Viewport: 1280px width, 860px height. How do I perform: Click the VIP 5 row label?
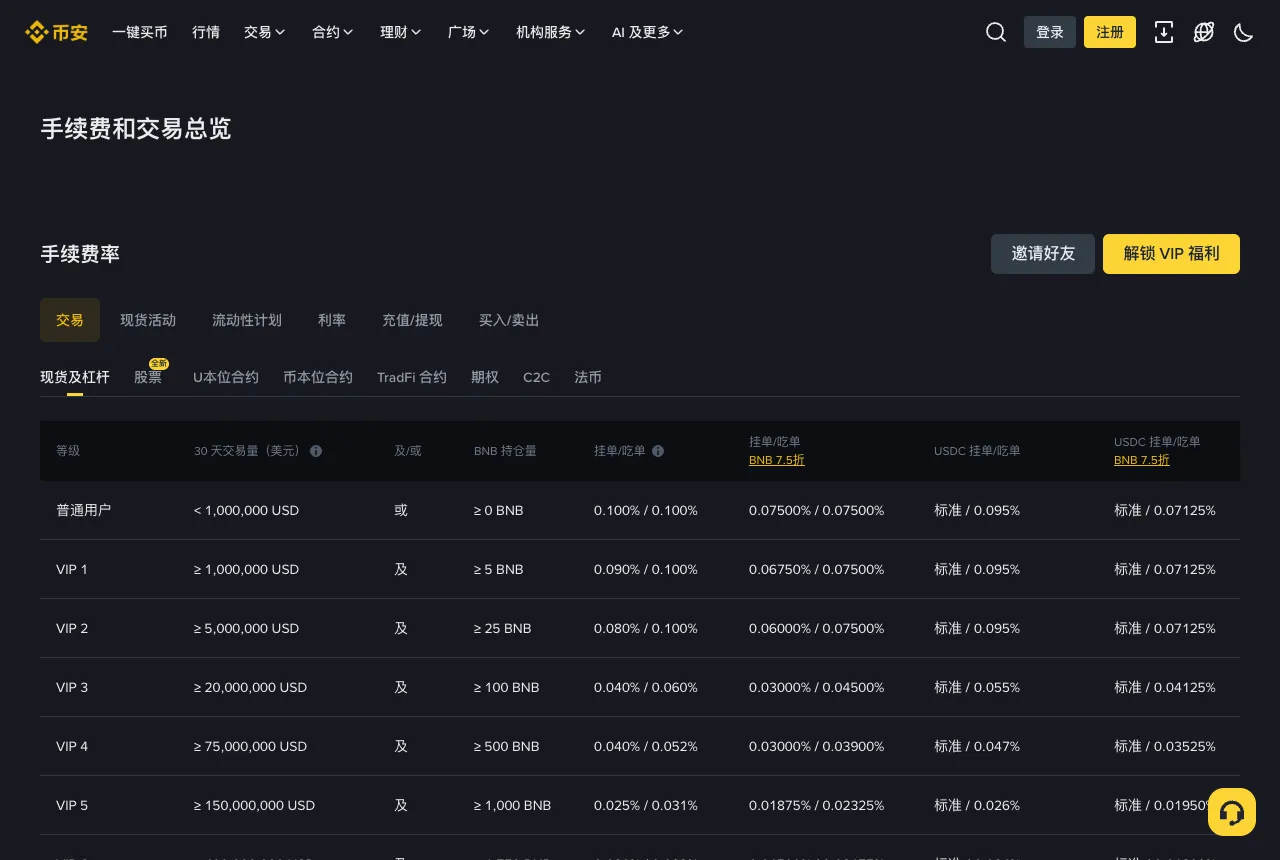(72, 805)
